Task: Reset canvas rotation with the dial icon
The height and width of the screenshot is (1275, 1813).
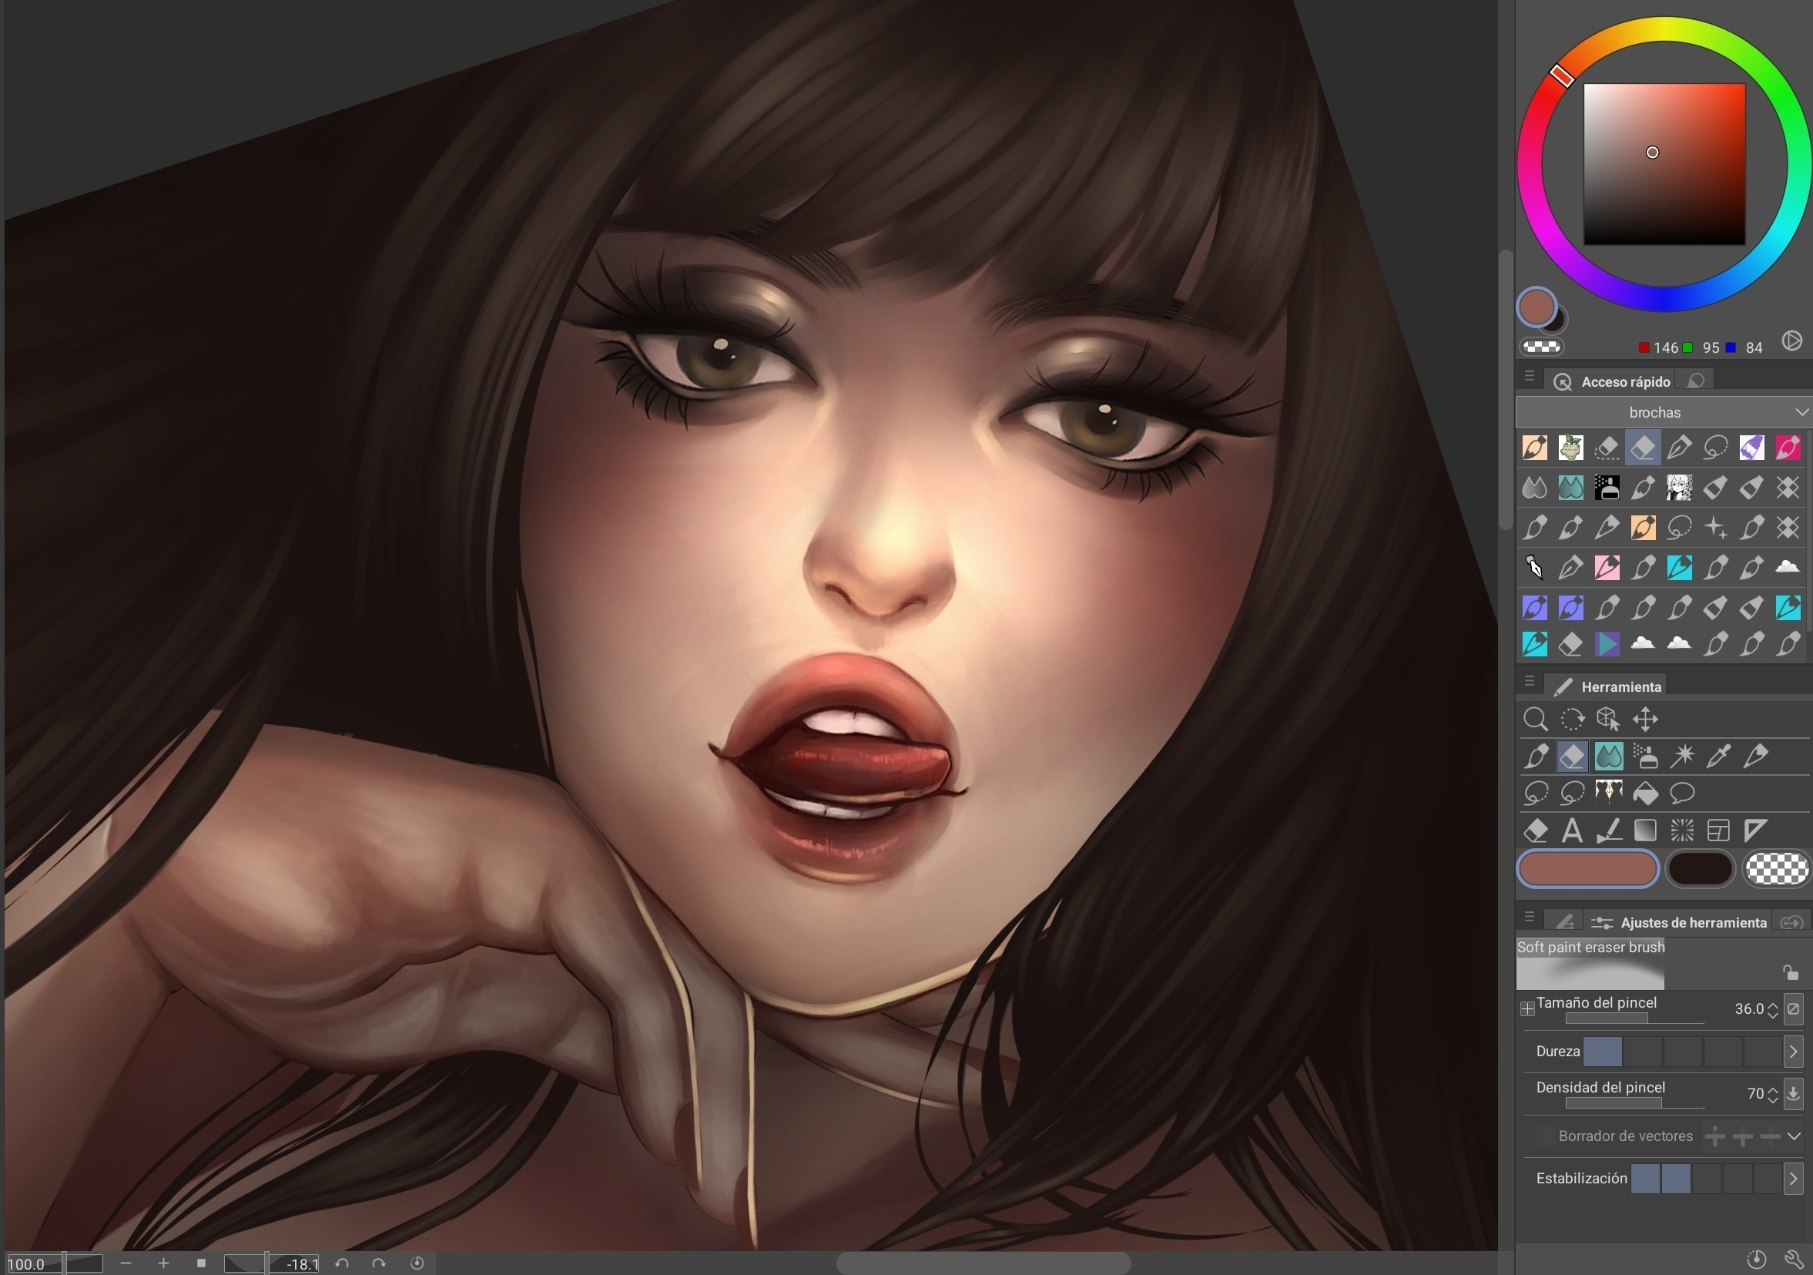Action: pyautogui.click(x=417, y=1263)
